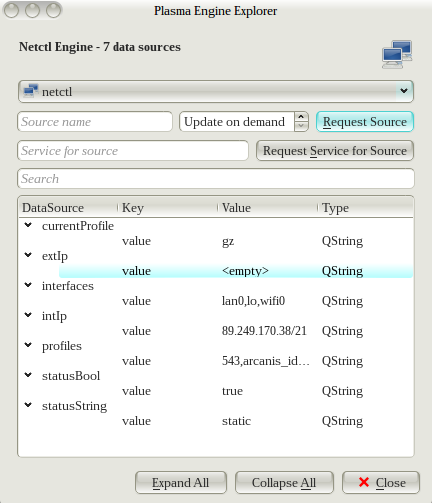
Task: Increase the update interval with up arrow
Action: [x=301, y=117]
